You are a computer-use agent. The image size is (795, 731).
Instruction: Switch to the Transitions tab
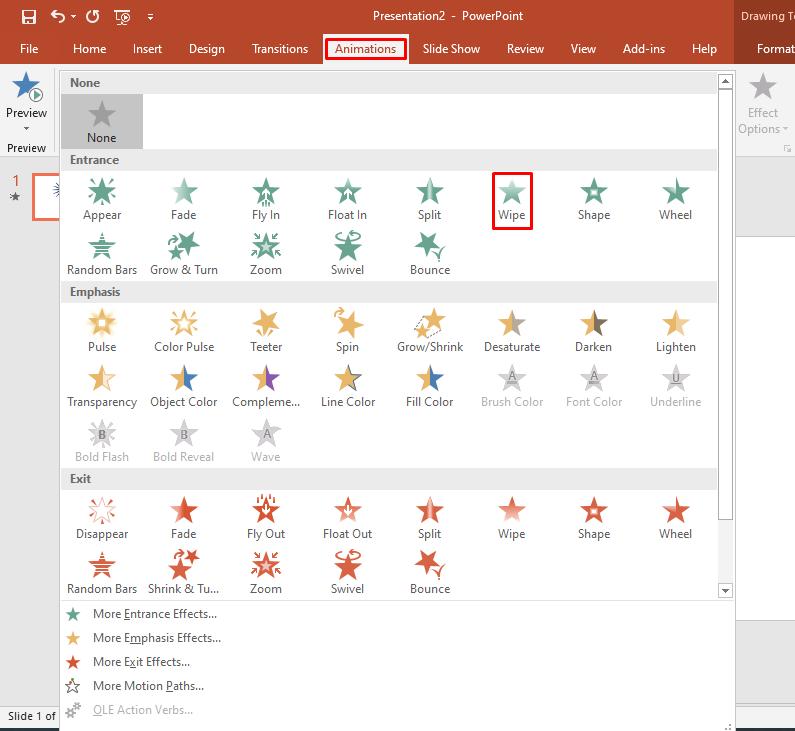point(280,49)
